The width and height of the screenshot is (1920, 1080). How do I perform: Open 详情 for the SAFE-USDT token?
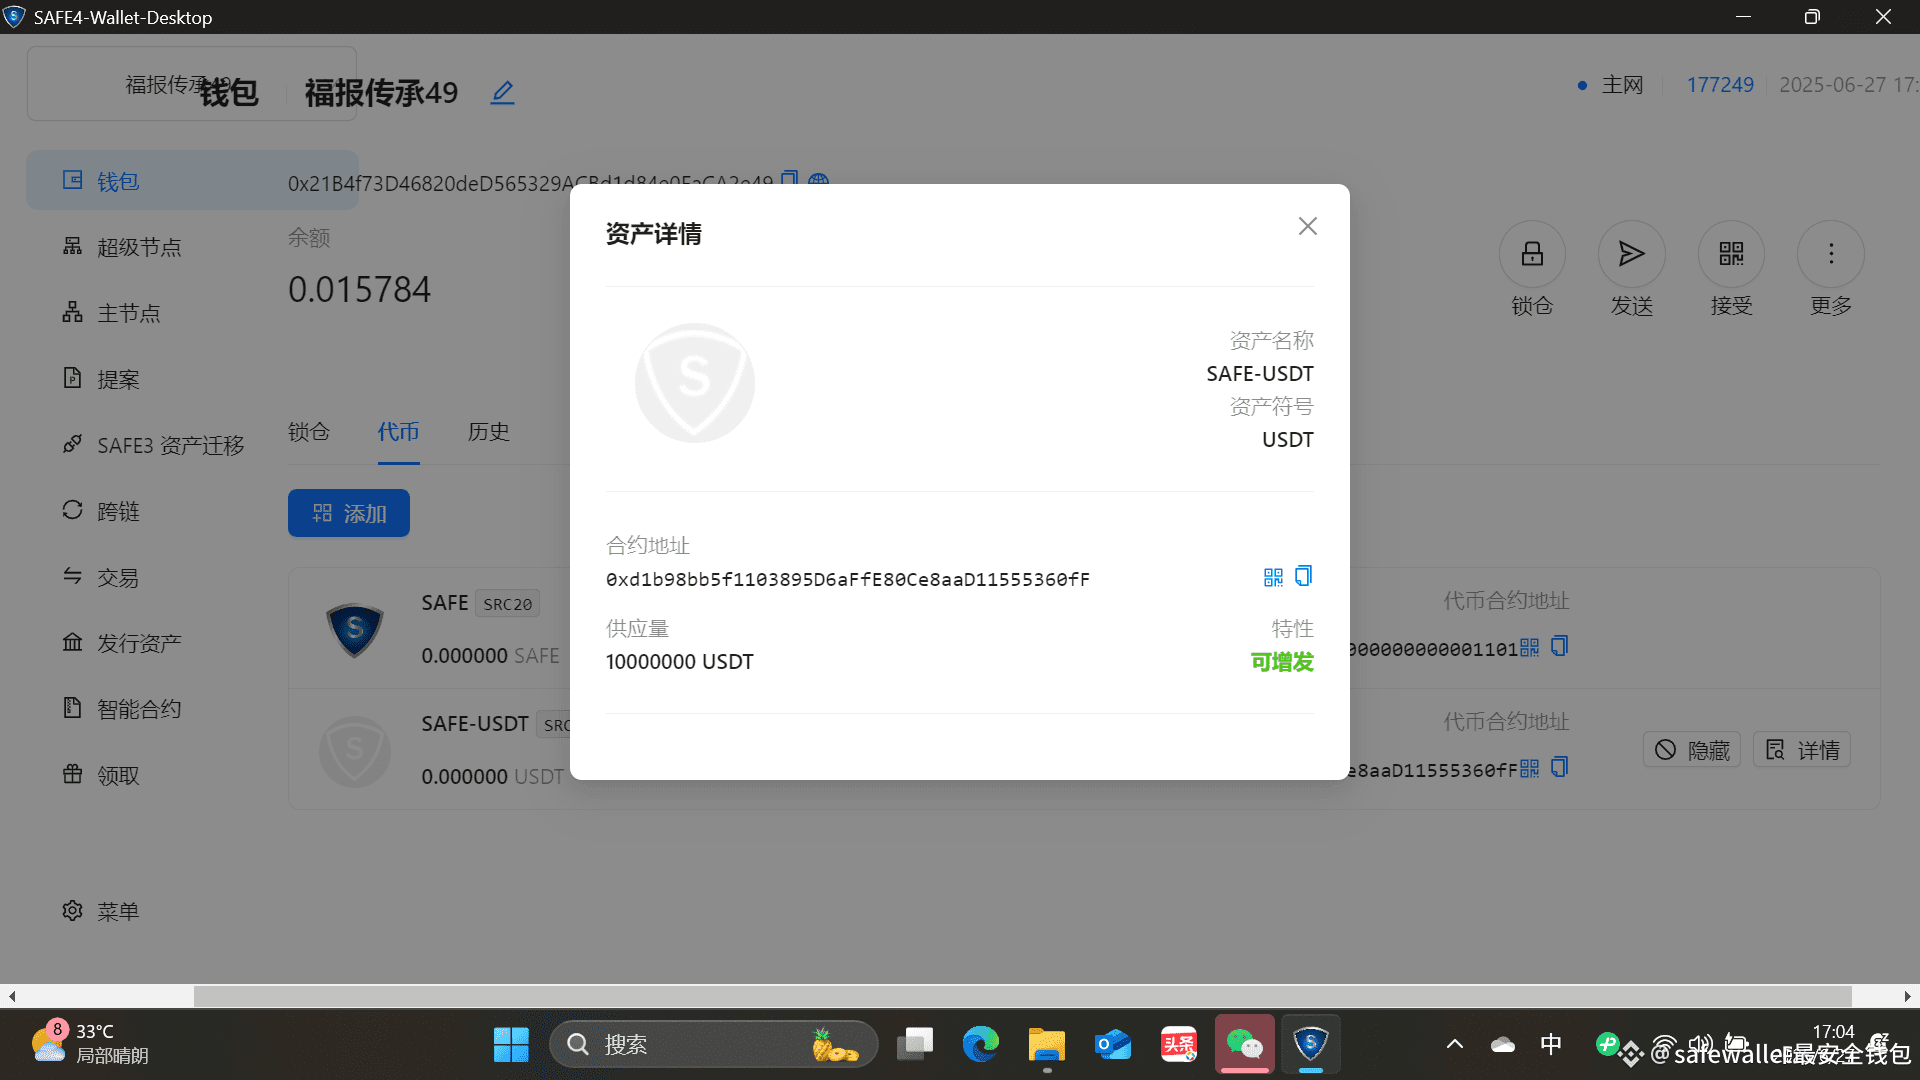1800,749
